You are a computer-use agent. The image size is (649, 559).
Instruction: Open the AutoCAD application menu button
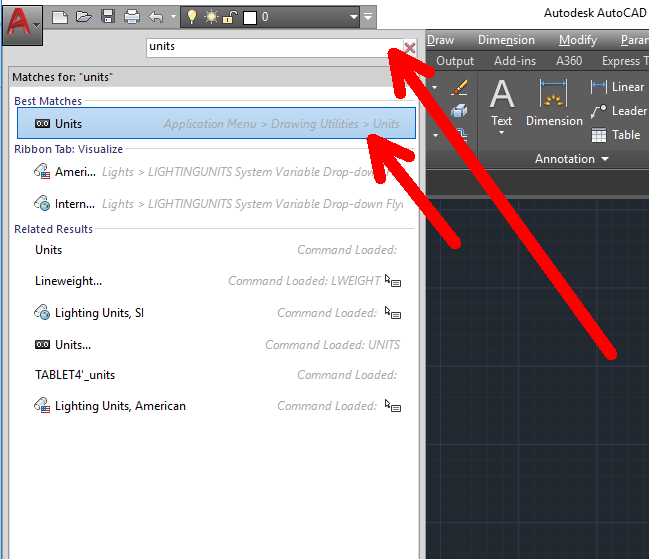coord(22,24)
